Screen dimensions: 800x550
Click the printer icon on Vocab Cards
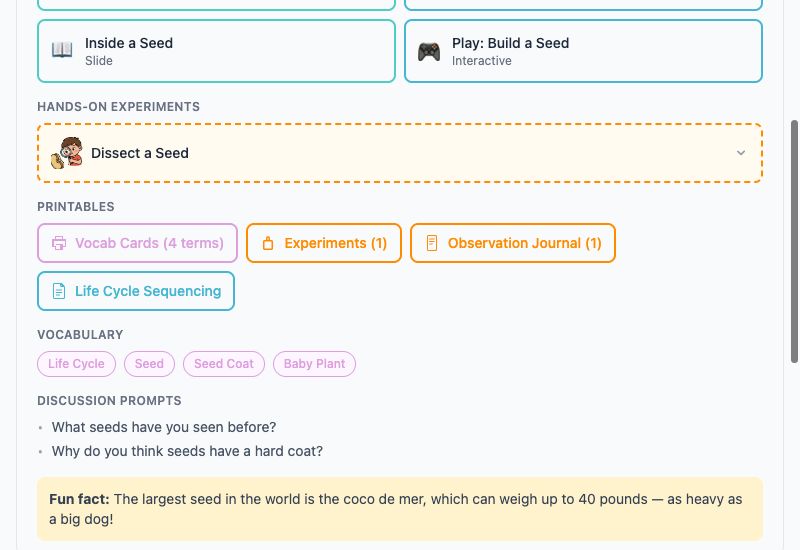pyautogui.click(x=59, y=243)
